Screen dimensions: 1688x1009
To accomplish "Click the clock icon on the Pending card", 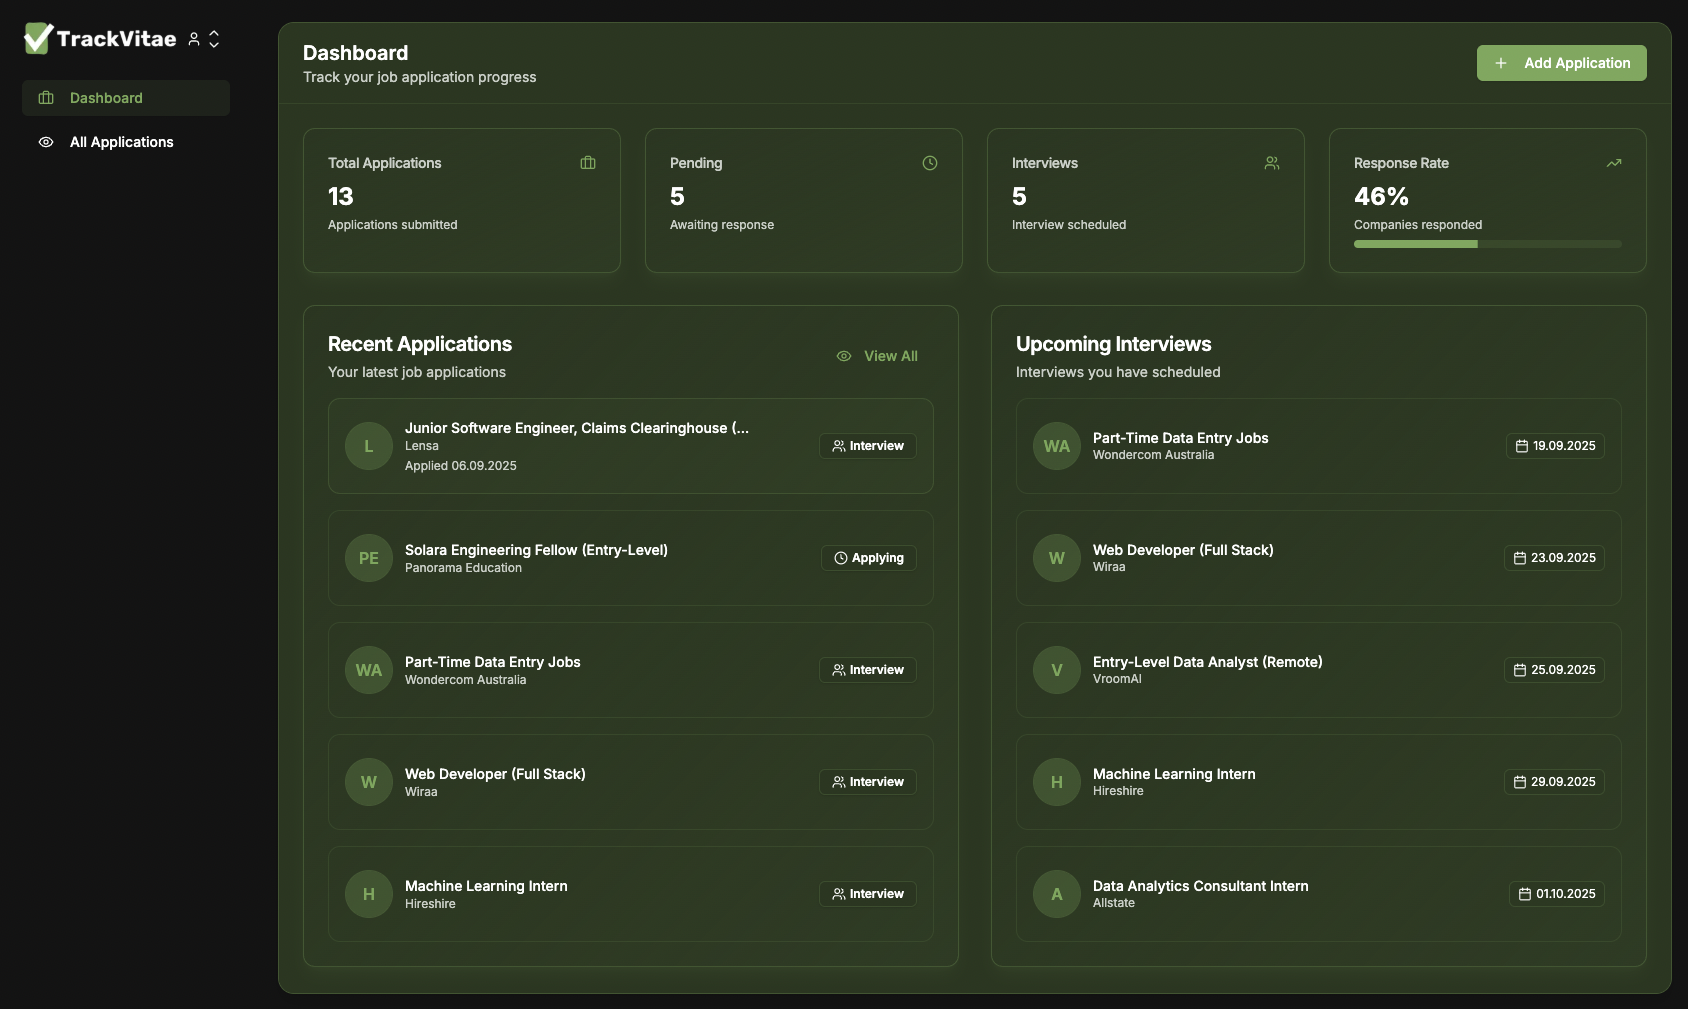I will point(930,163).
